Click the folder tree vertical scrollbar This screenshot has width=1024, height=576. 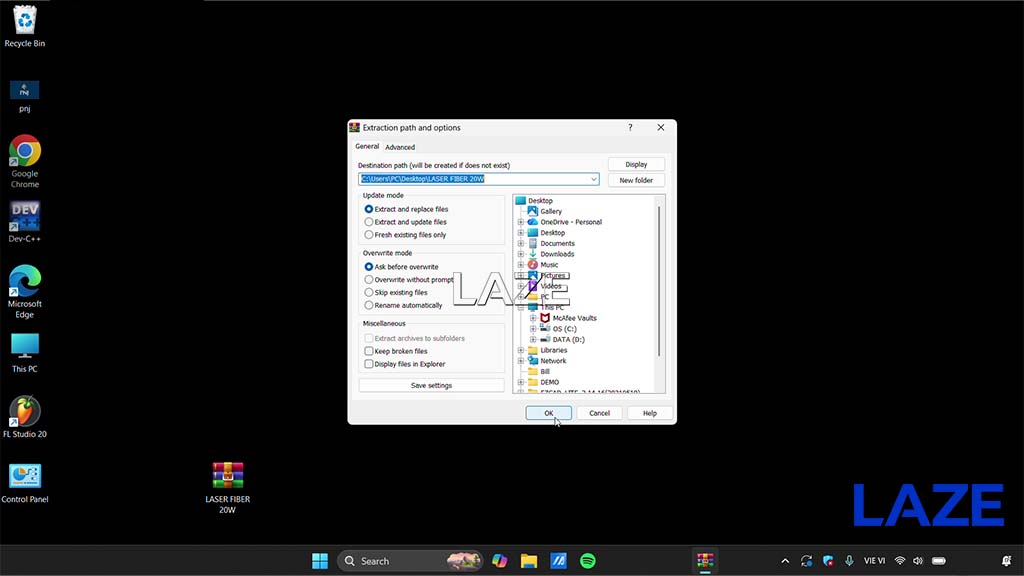[x=660, y=281]
